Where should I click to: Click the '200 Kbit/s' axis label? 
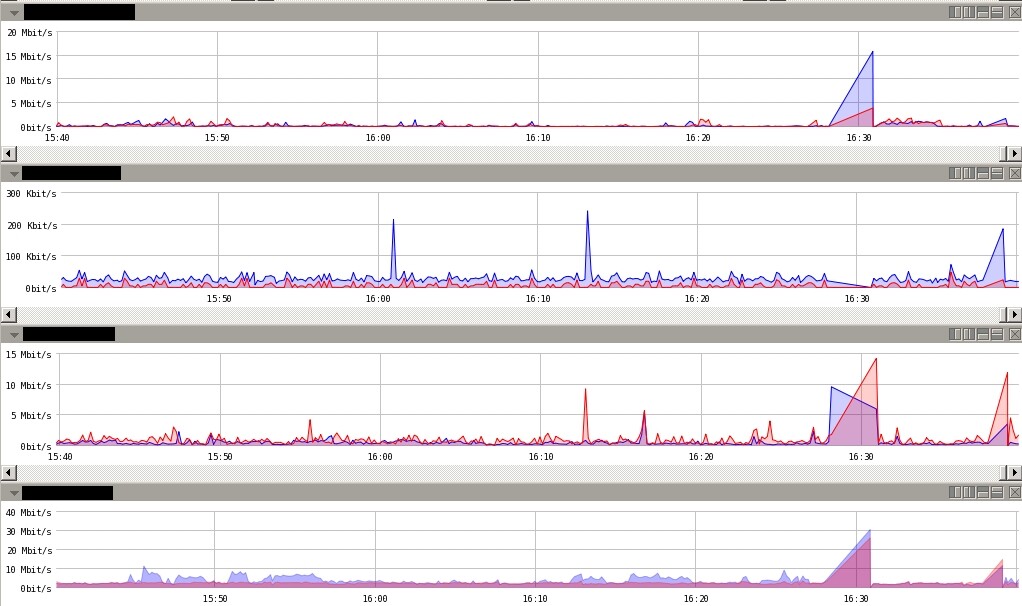click(31, 225)
